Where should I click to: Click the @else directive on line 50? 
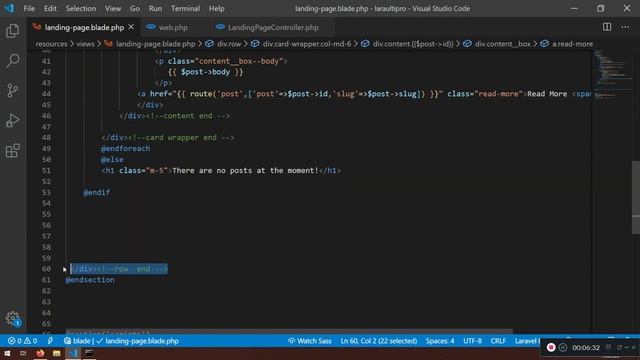click(x=112, y=160)
